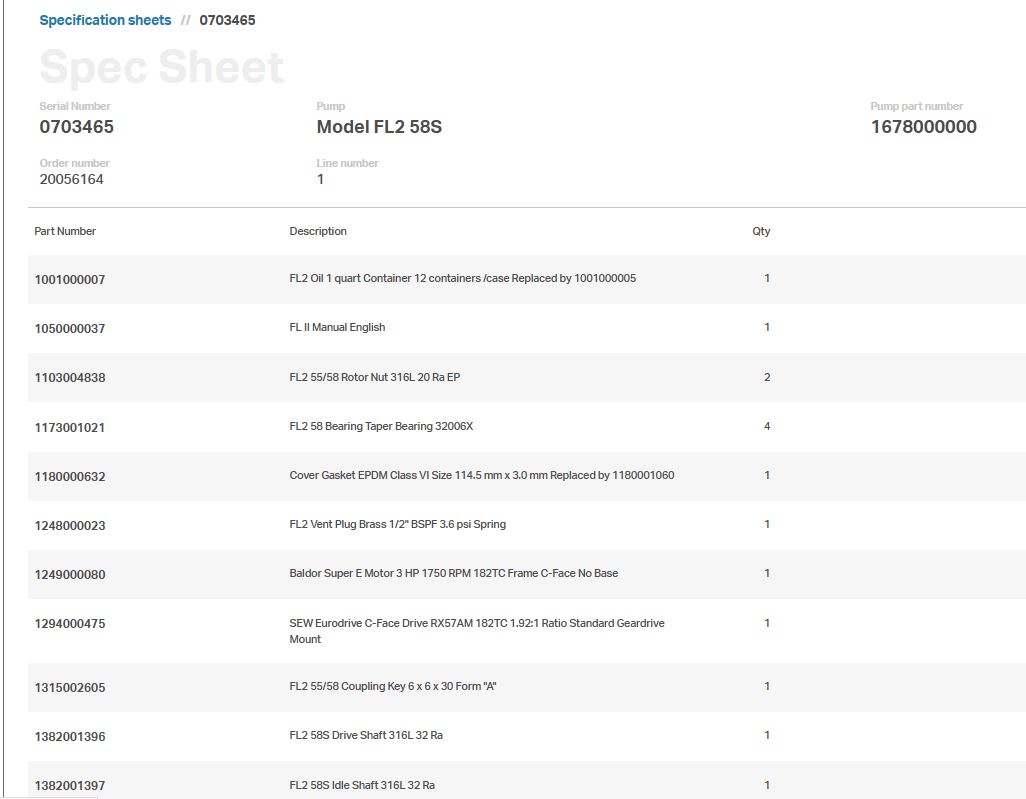Click the pump part number 1678000000
The image size is (1026, 799).
pos(923,127)
